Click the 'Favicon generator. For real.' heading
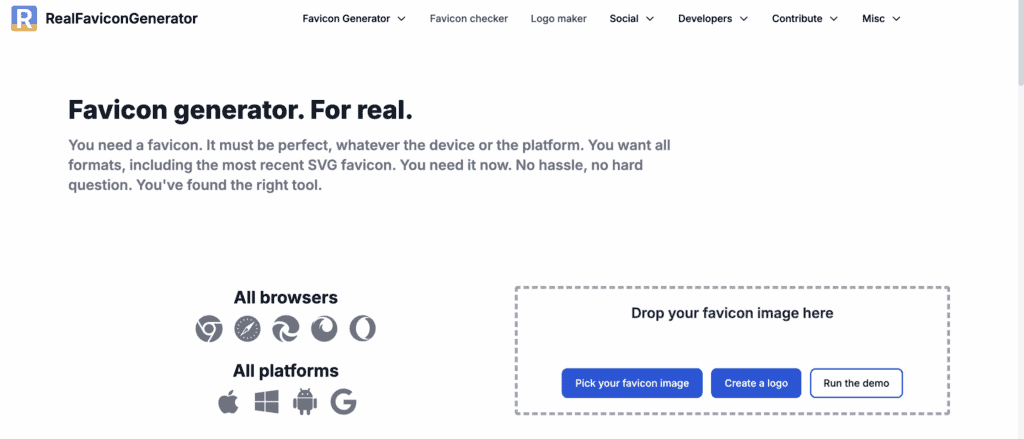The image size is (1024, 439). pos(240,110)
